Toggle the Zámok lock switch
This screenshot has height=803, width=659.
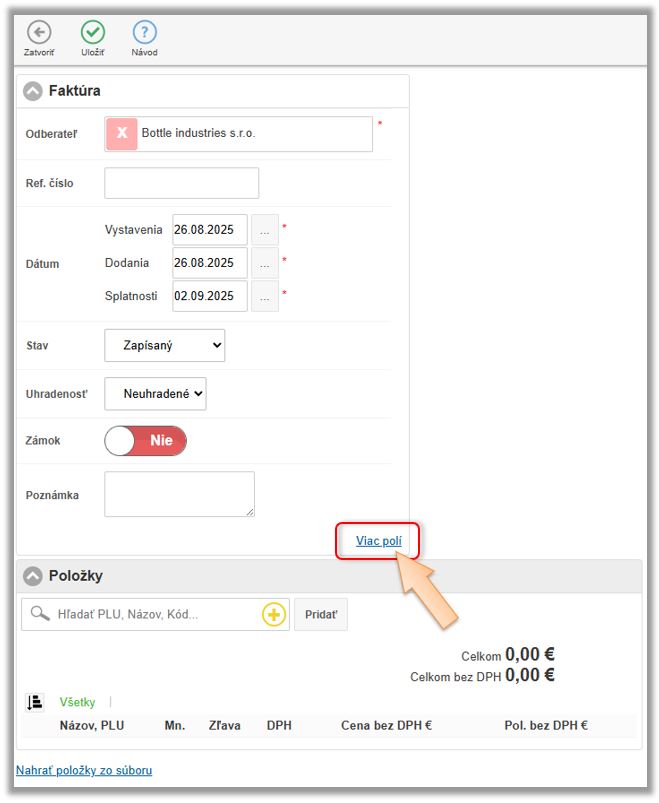click(145, 440)
